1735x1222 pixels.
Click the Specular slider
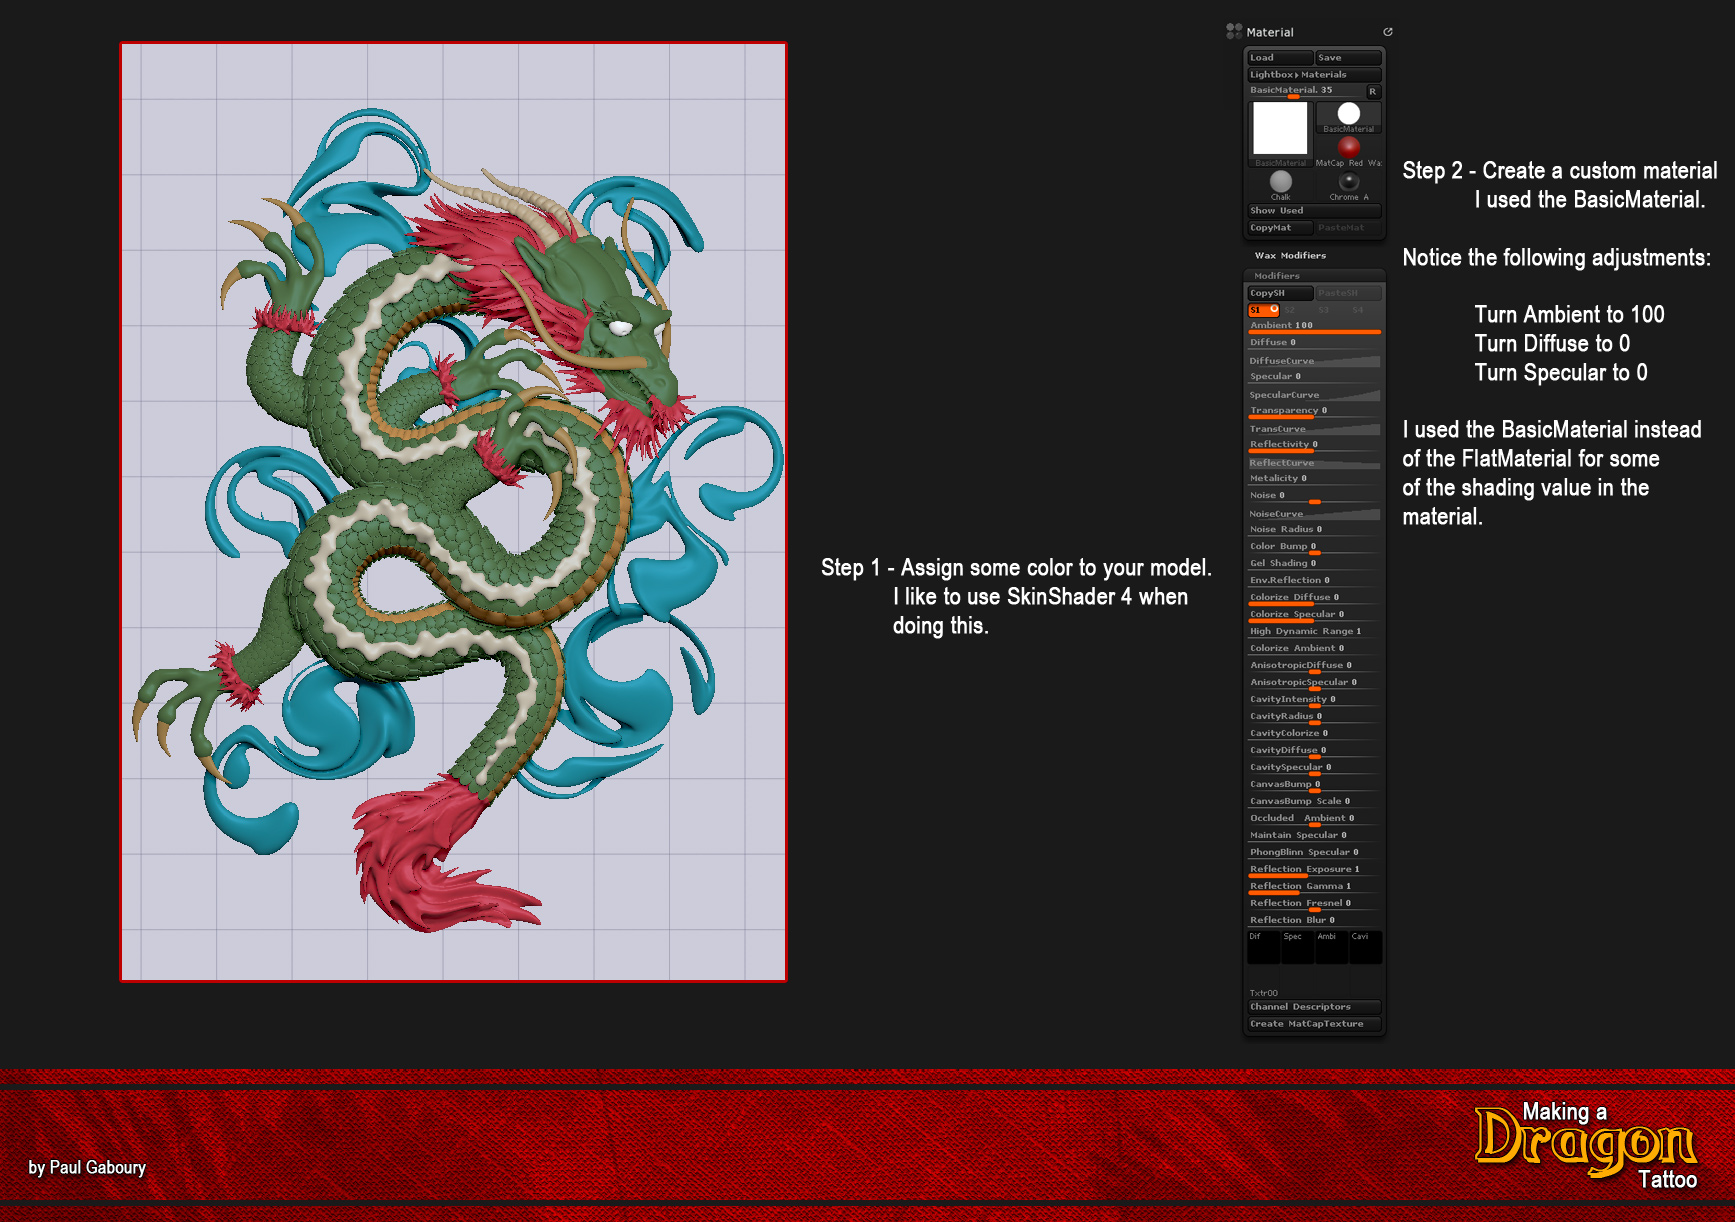click(1314, 377)
